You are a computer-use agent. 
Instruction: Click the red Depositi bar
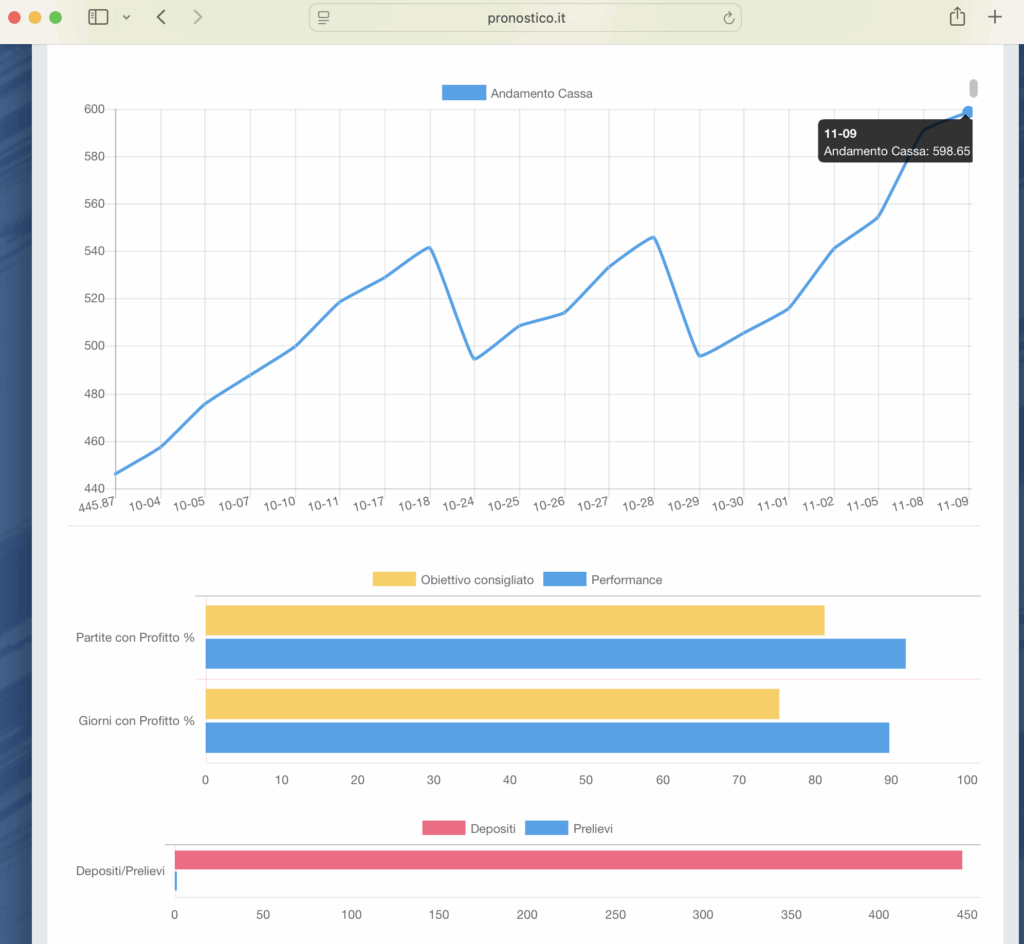(x=567, y=860)
